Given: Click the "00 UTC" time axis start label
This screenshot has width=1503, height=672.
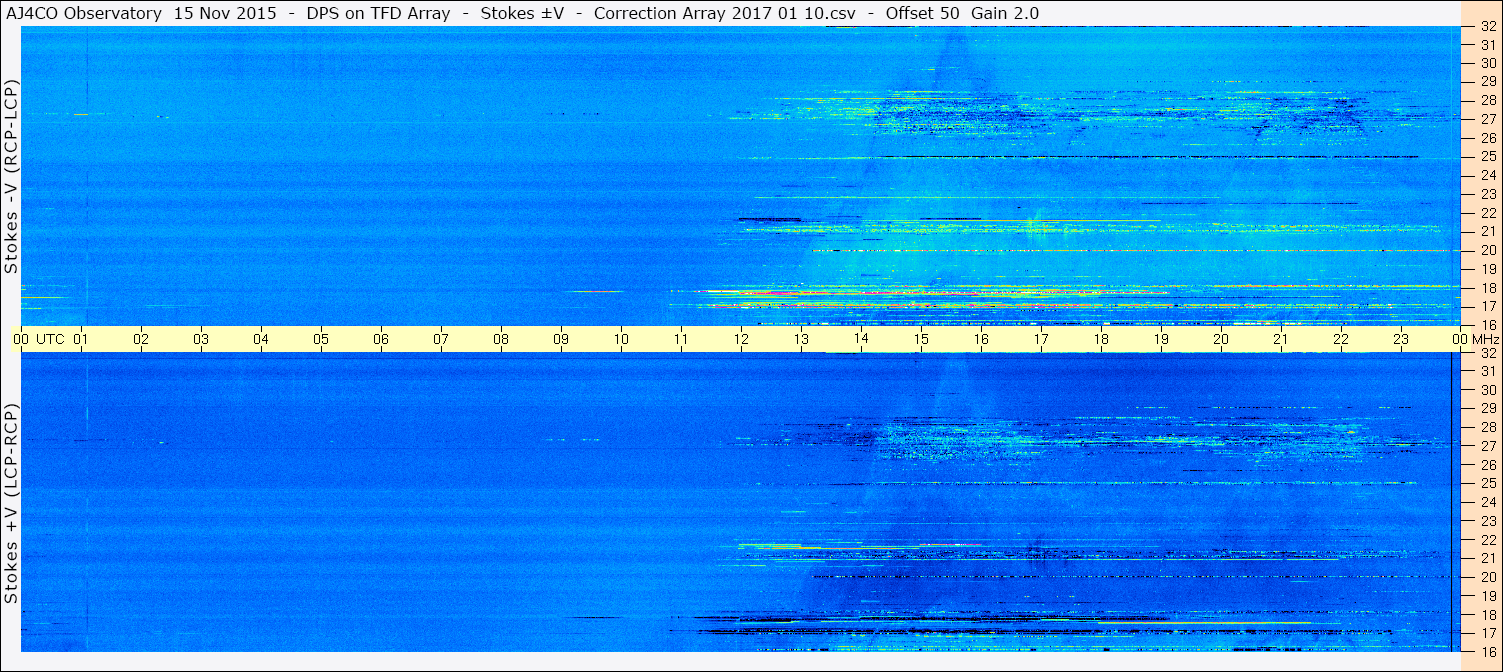Looking at the screenshot, I should [x=38, y=339].
